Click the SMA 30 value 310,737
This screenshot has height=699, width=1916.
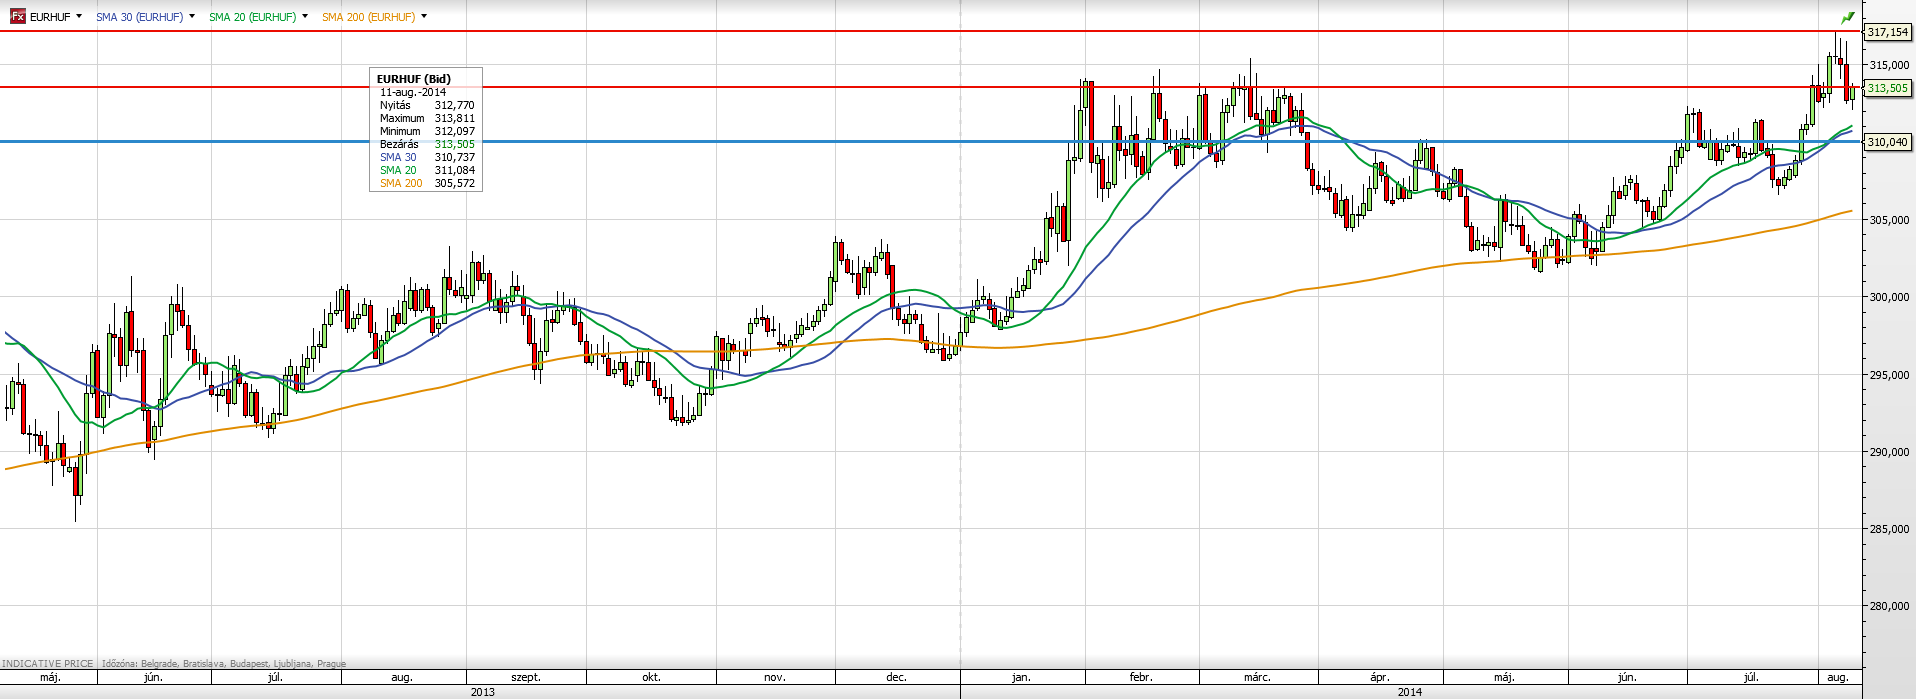(x=454, y=157)
